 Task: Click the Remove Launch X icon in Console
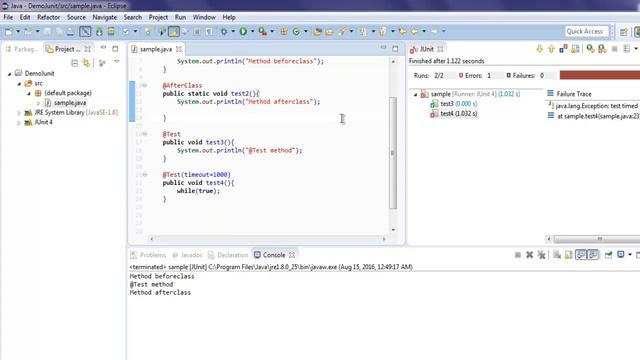pyautogui.click(x=529, y=255)
